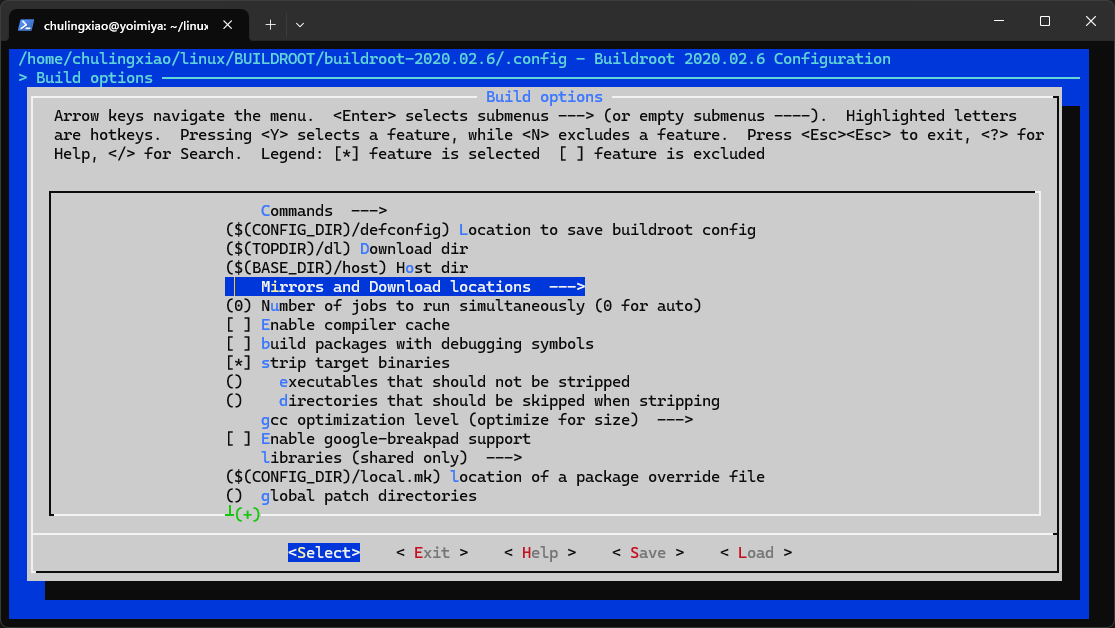Open the tab profile dropdown chevron
Image resolution: width=1115 pixels, height=628 pixels.
(x=300, y=25)
